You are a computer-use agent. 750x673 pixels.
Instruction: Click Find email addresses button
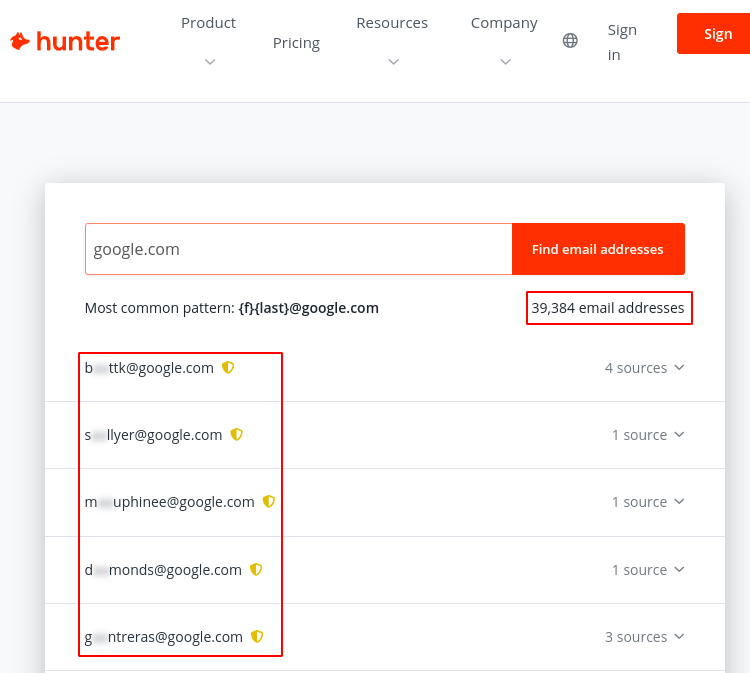click(598, 249)
